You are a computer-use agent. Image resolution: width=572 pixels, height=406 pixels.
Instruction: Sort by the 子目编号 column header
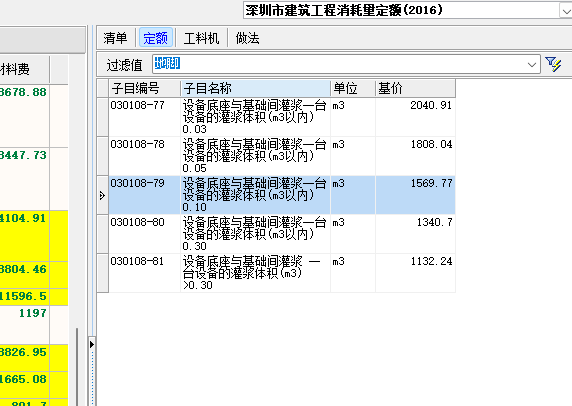(x=144, y=89)
